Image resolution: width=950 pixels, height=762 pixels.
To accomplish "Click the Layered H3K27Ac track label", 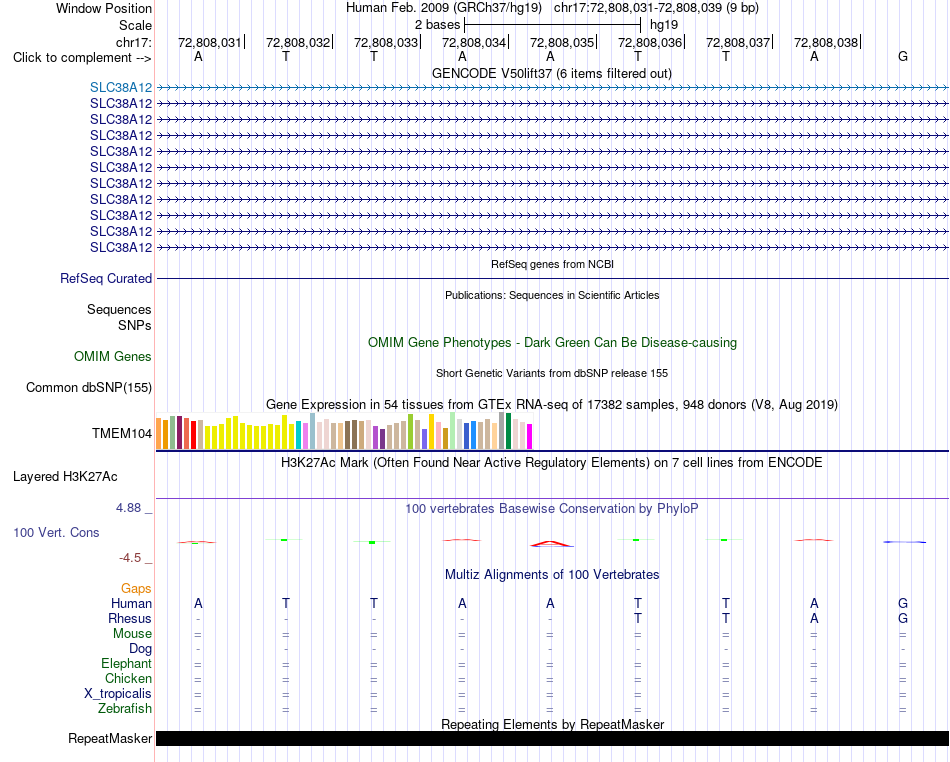I will [65, 477].
